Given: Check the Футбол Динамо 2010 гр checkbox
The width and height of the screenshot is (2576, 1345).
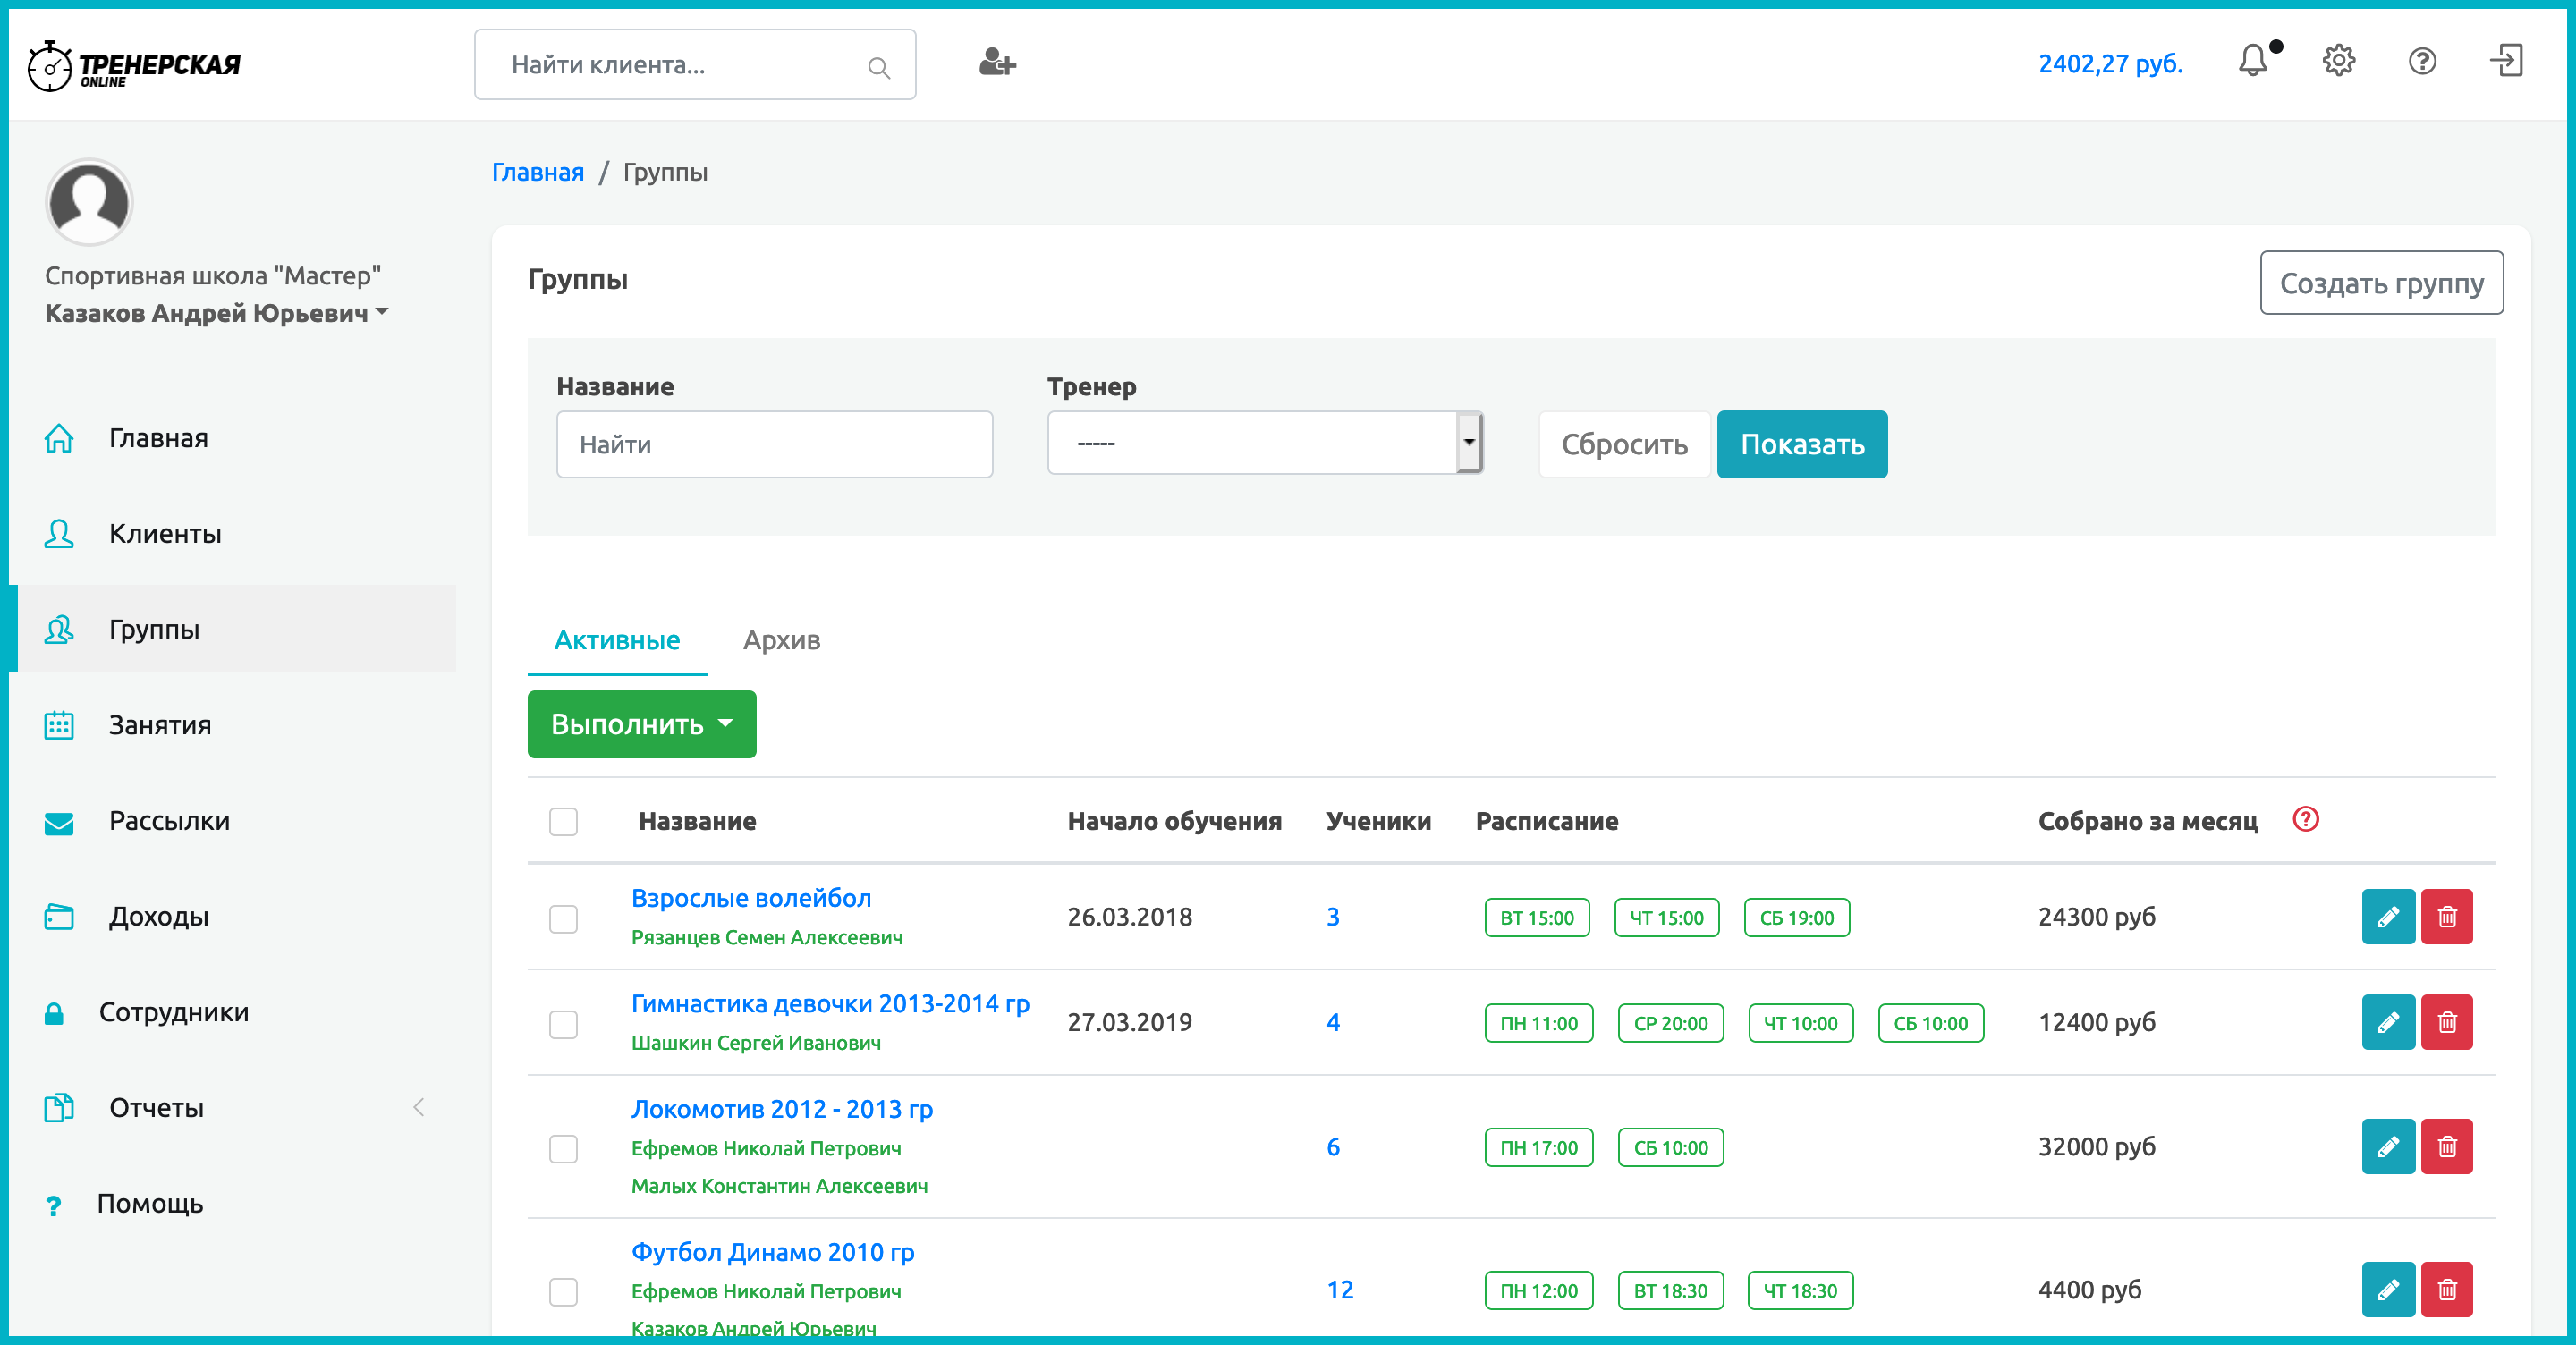Looking at the screenshot, I should point(563,1291).
